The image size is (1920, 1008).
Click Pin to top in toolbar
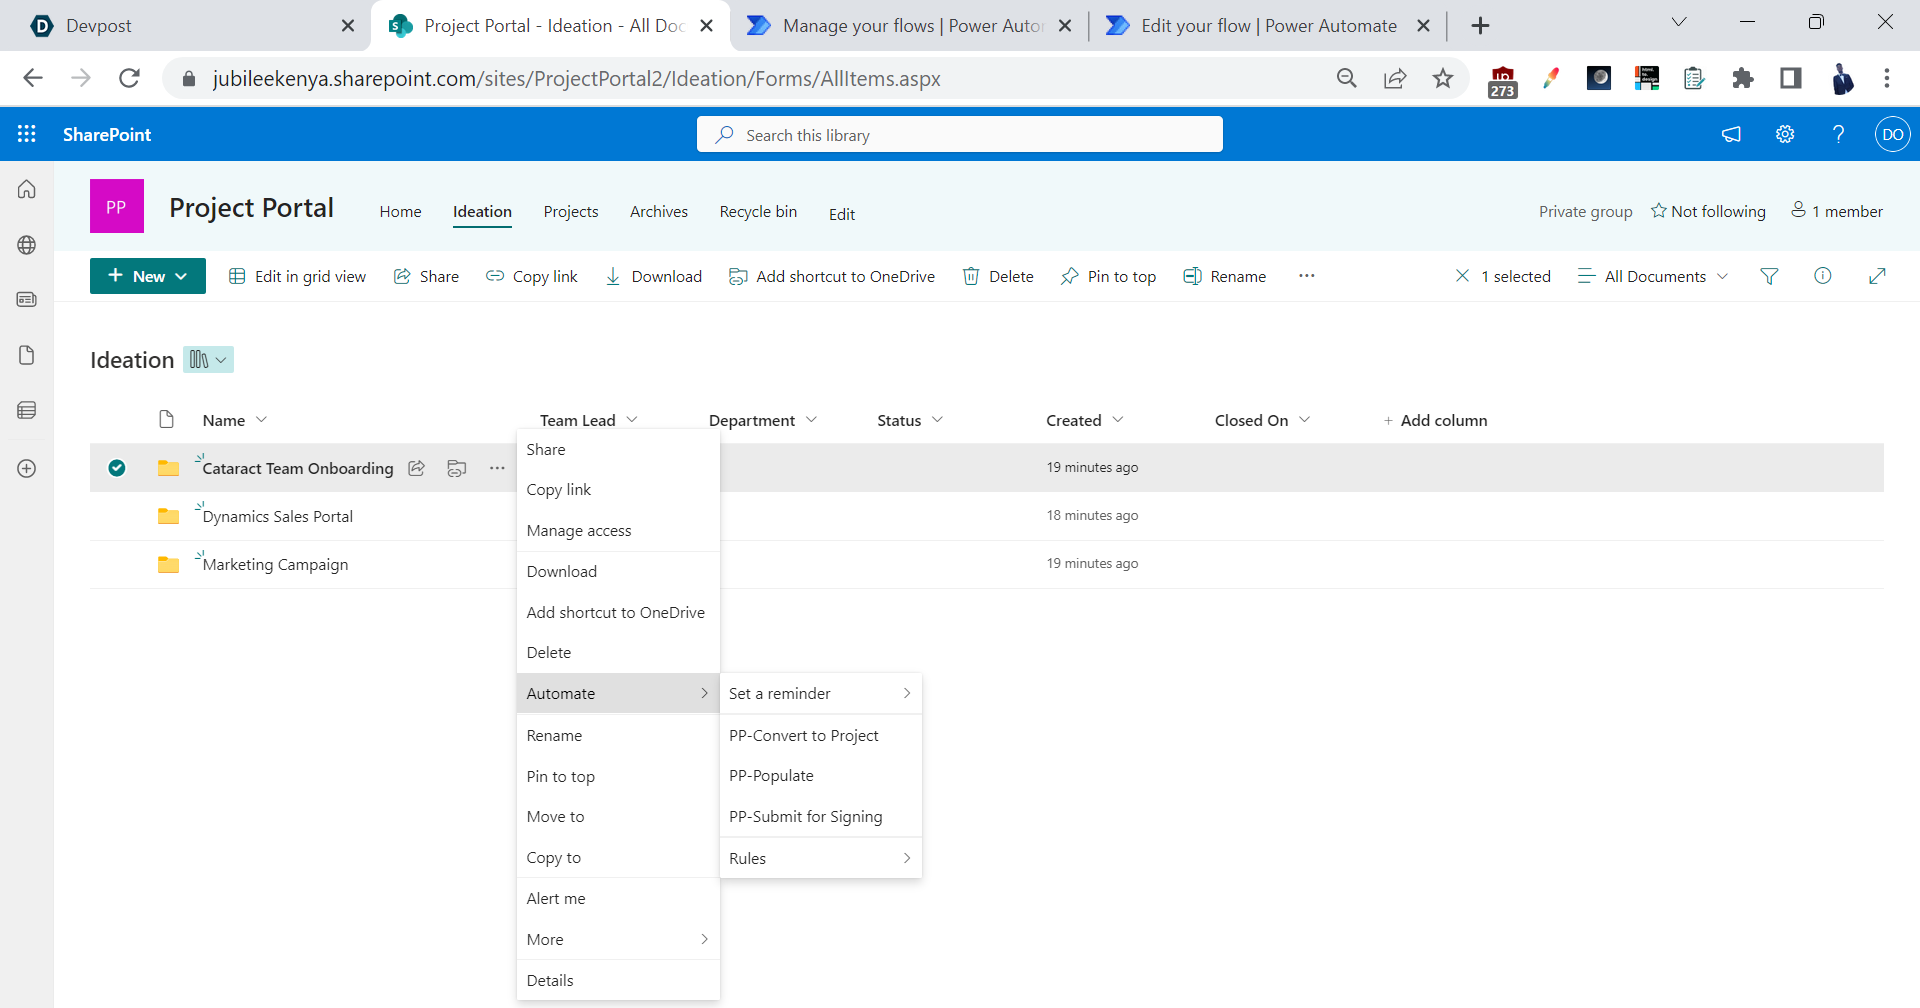click(1108, 276)
